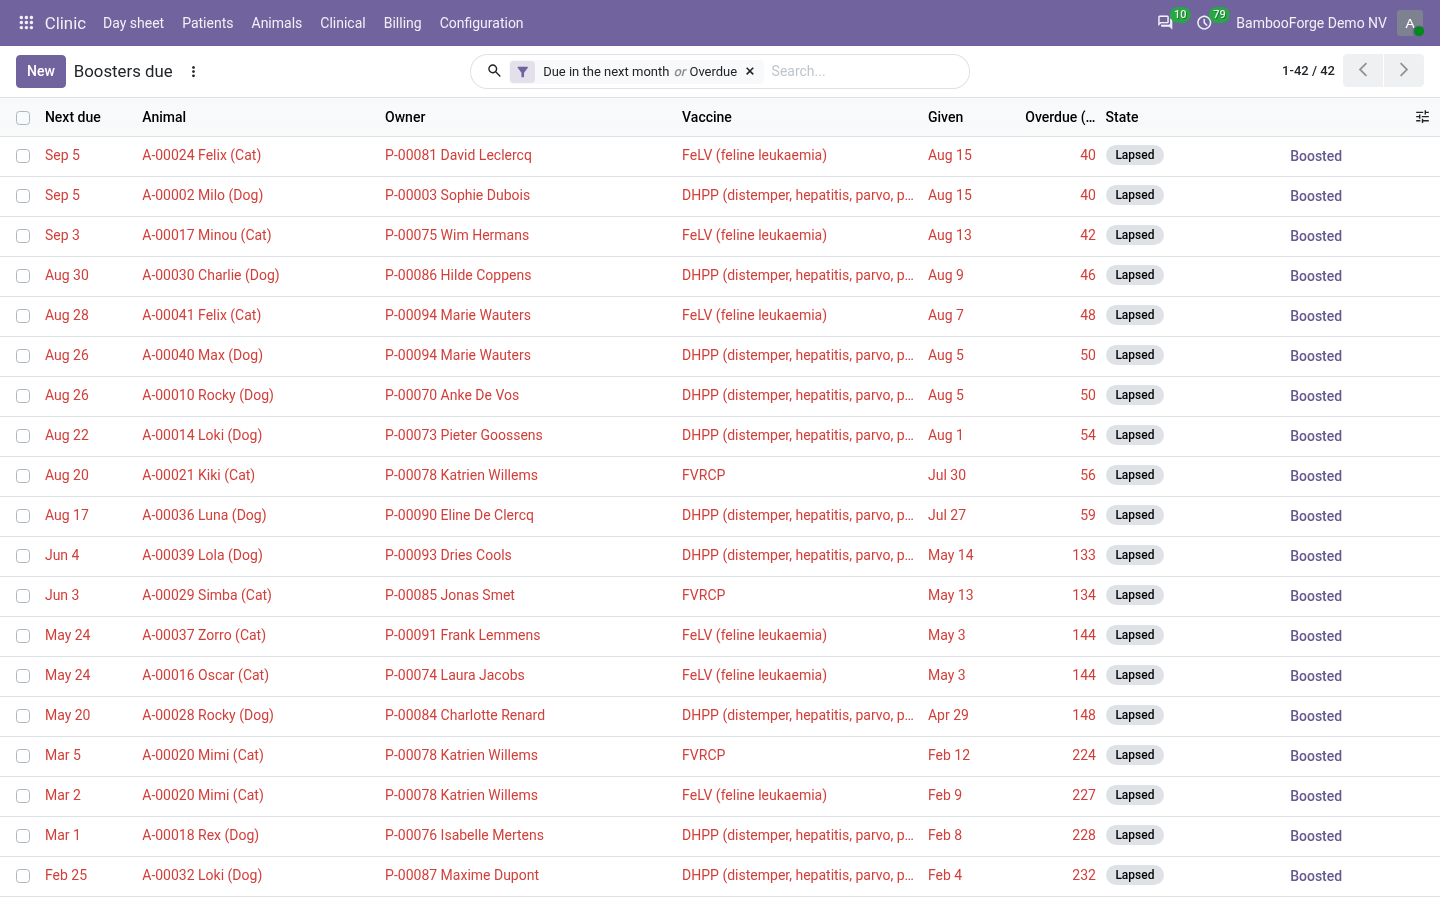Open the BambooForge Demo NV company switcher
This screenshot has height=900, width=1440.
(x=1311, y=23)
